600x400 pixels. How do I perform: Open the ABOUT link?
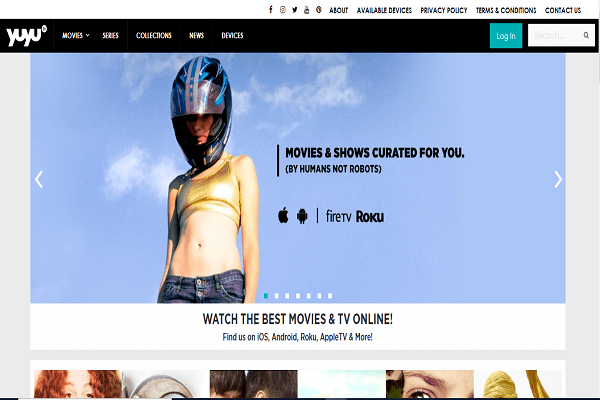click(x=339, y=10)
